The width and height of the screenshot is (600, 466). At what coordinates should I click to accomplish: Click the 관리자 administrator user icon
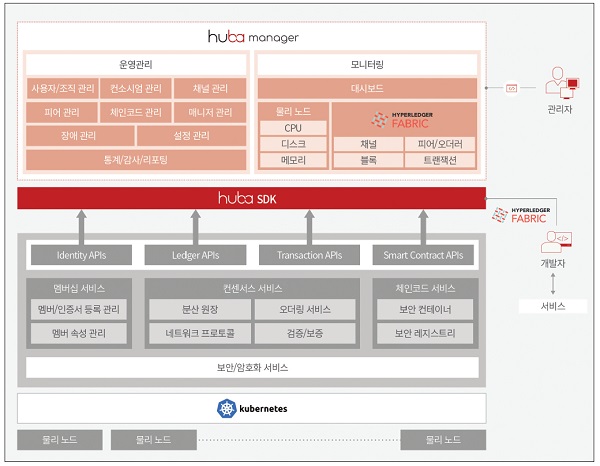coord(562,83)
